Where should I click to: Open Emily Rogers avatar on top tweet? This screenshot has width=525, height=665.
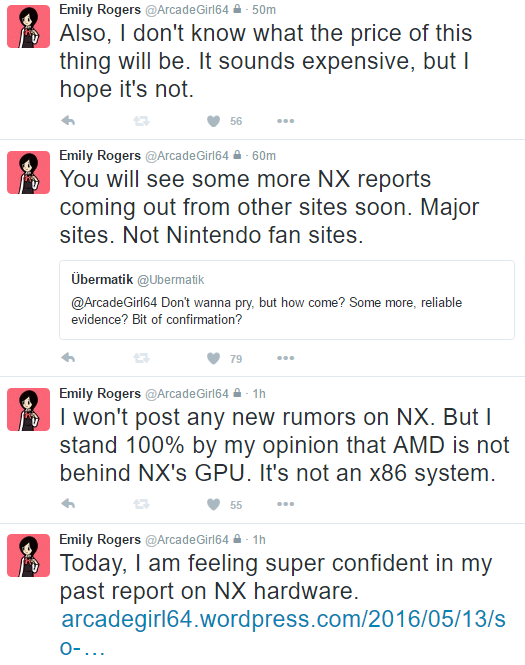(x=28, y=26)
